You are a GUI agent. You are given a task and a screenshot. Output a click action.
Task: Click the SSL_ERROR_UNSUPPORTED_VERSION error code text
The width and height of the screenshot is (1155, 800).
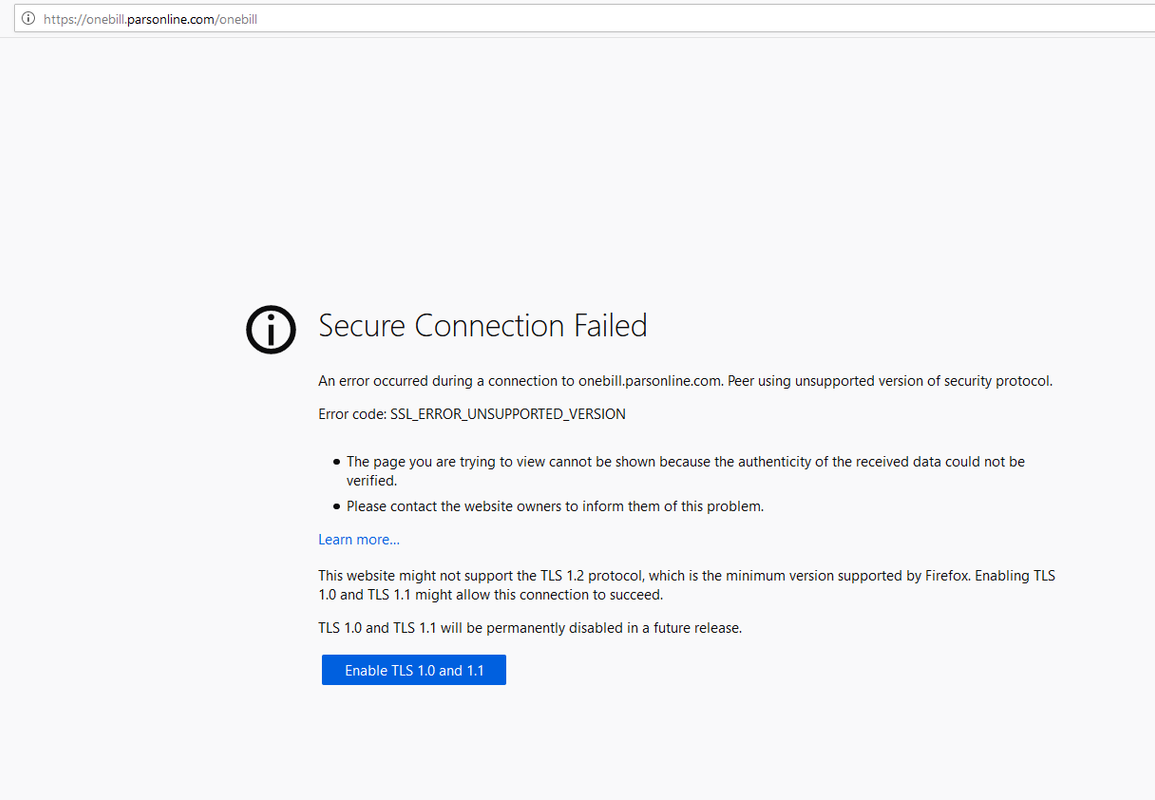(x=508, y=414)
